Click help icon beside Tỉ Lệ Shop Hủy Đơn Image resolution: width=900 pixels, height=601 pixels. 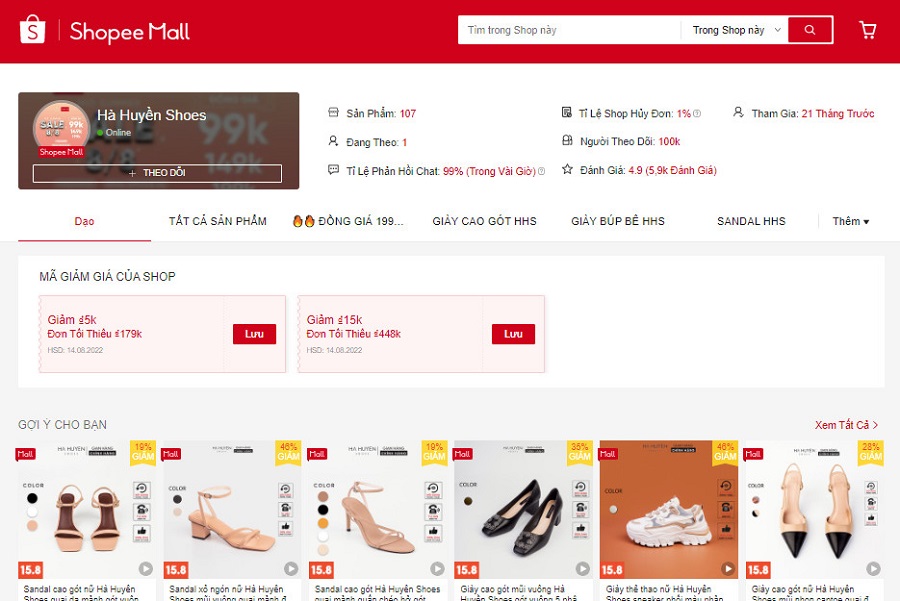(x=697, y=114)
